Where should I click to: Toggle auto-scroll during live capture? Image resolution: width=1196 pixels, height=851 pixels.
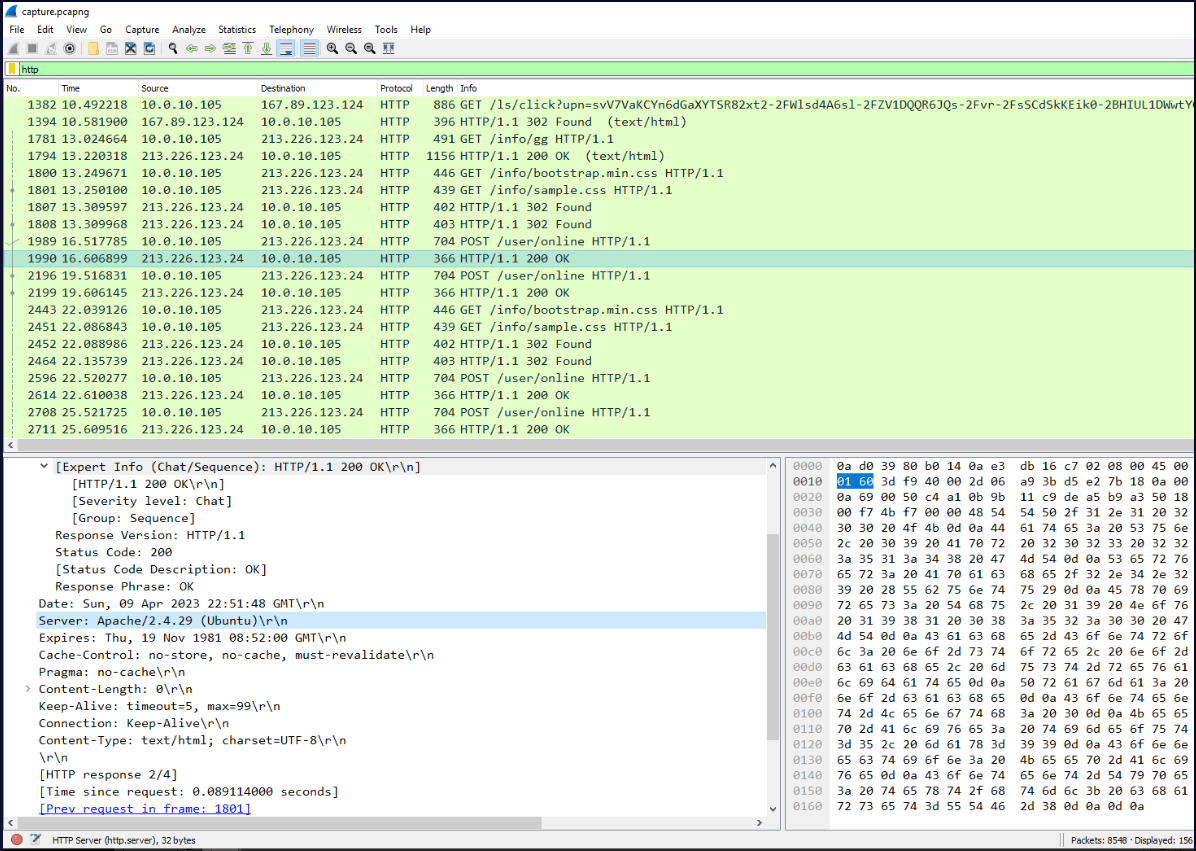[286, 49]
